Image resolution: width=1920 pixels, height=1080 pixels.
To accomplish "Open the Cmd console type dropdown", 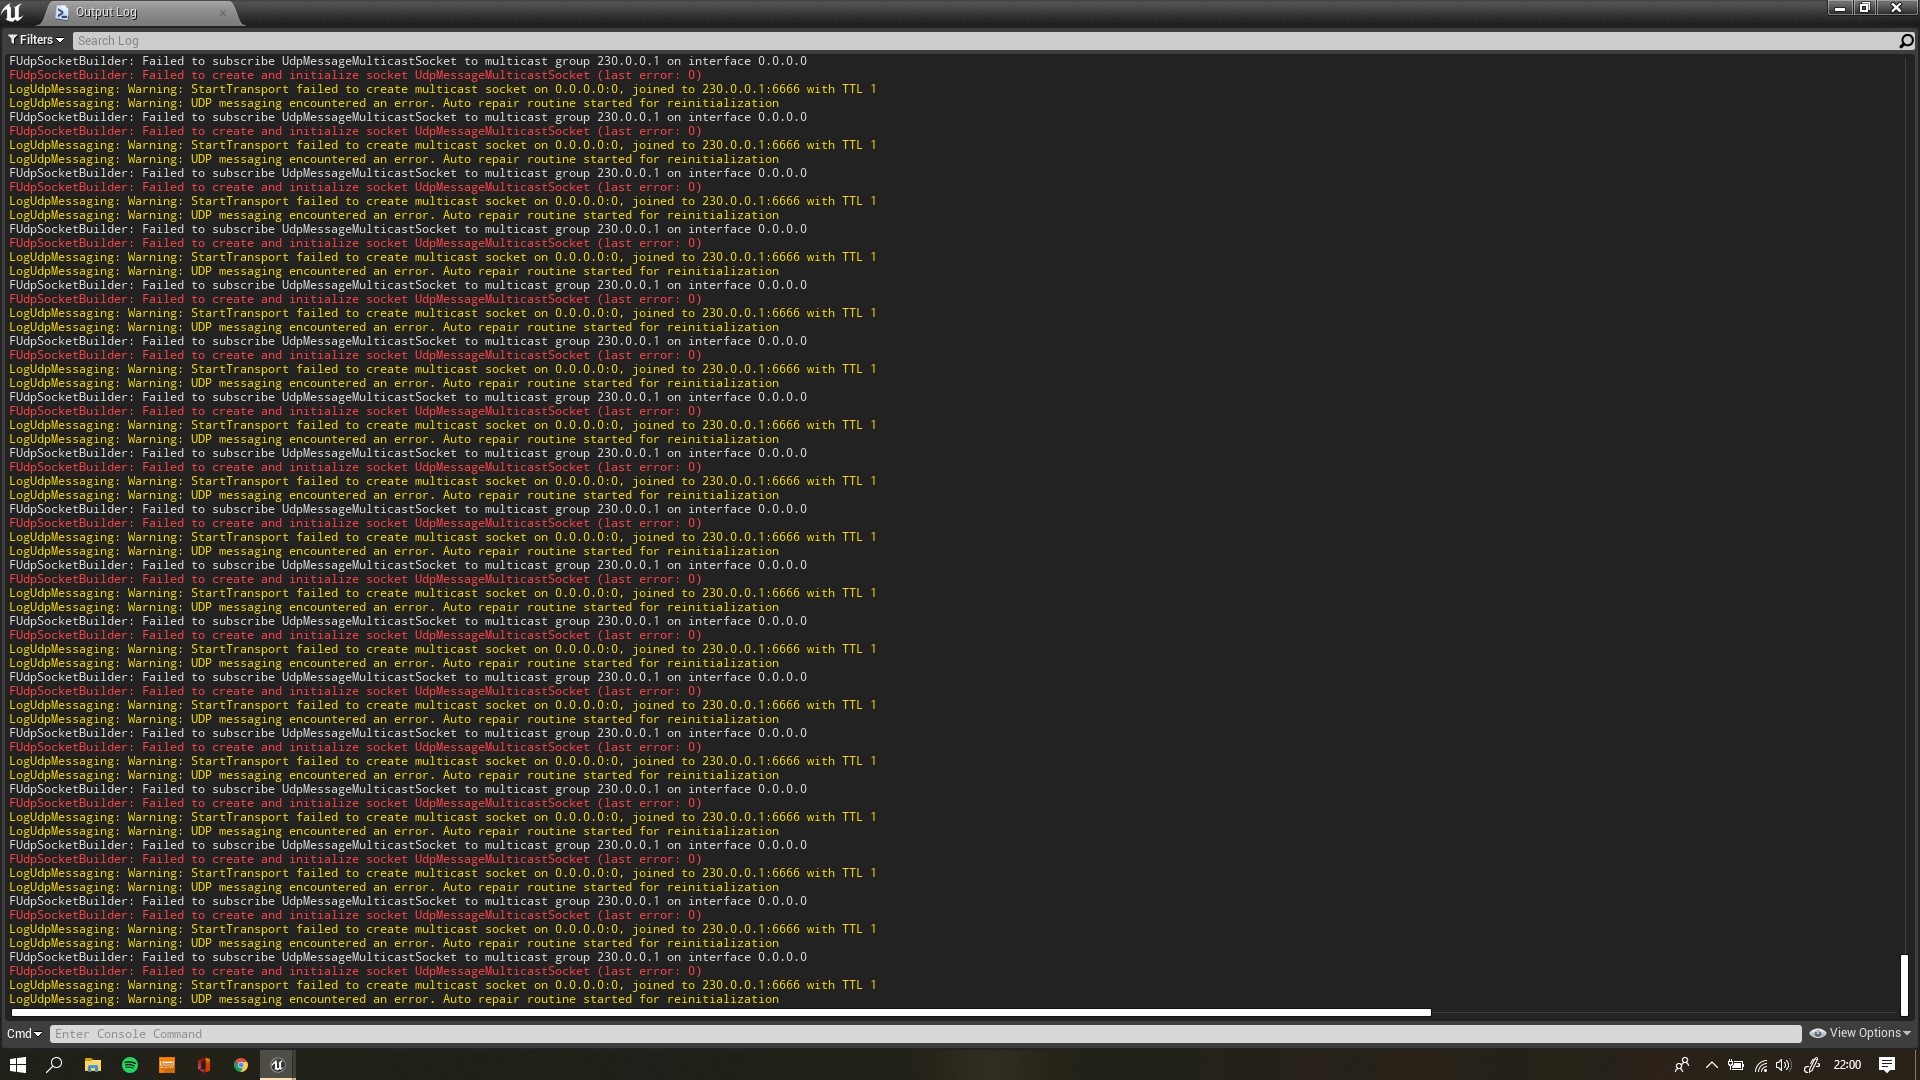I will pyautogui.click(x=24, y=1033).
